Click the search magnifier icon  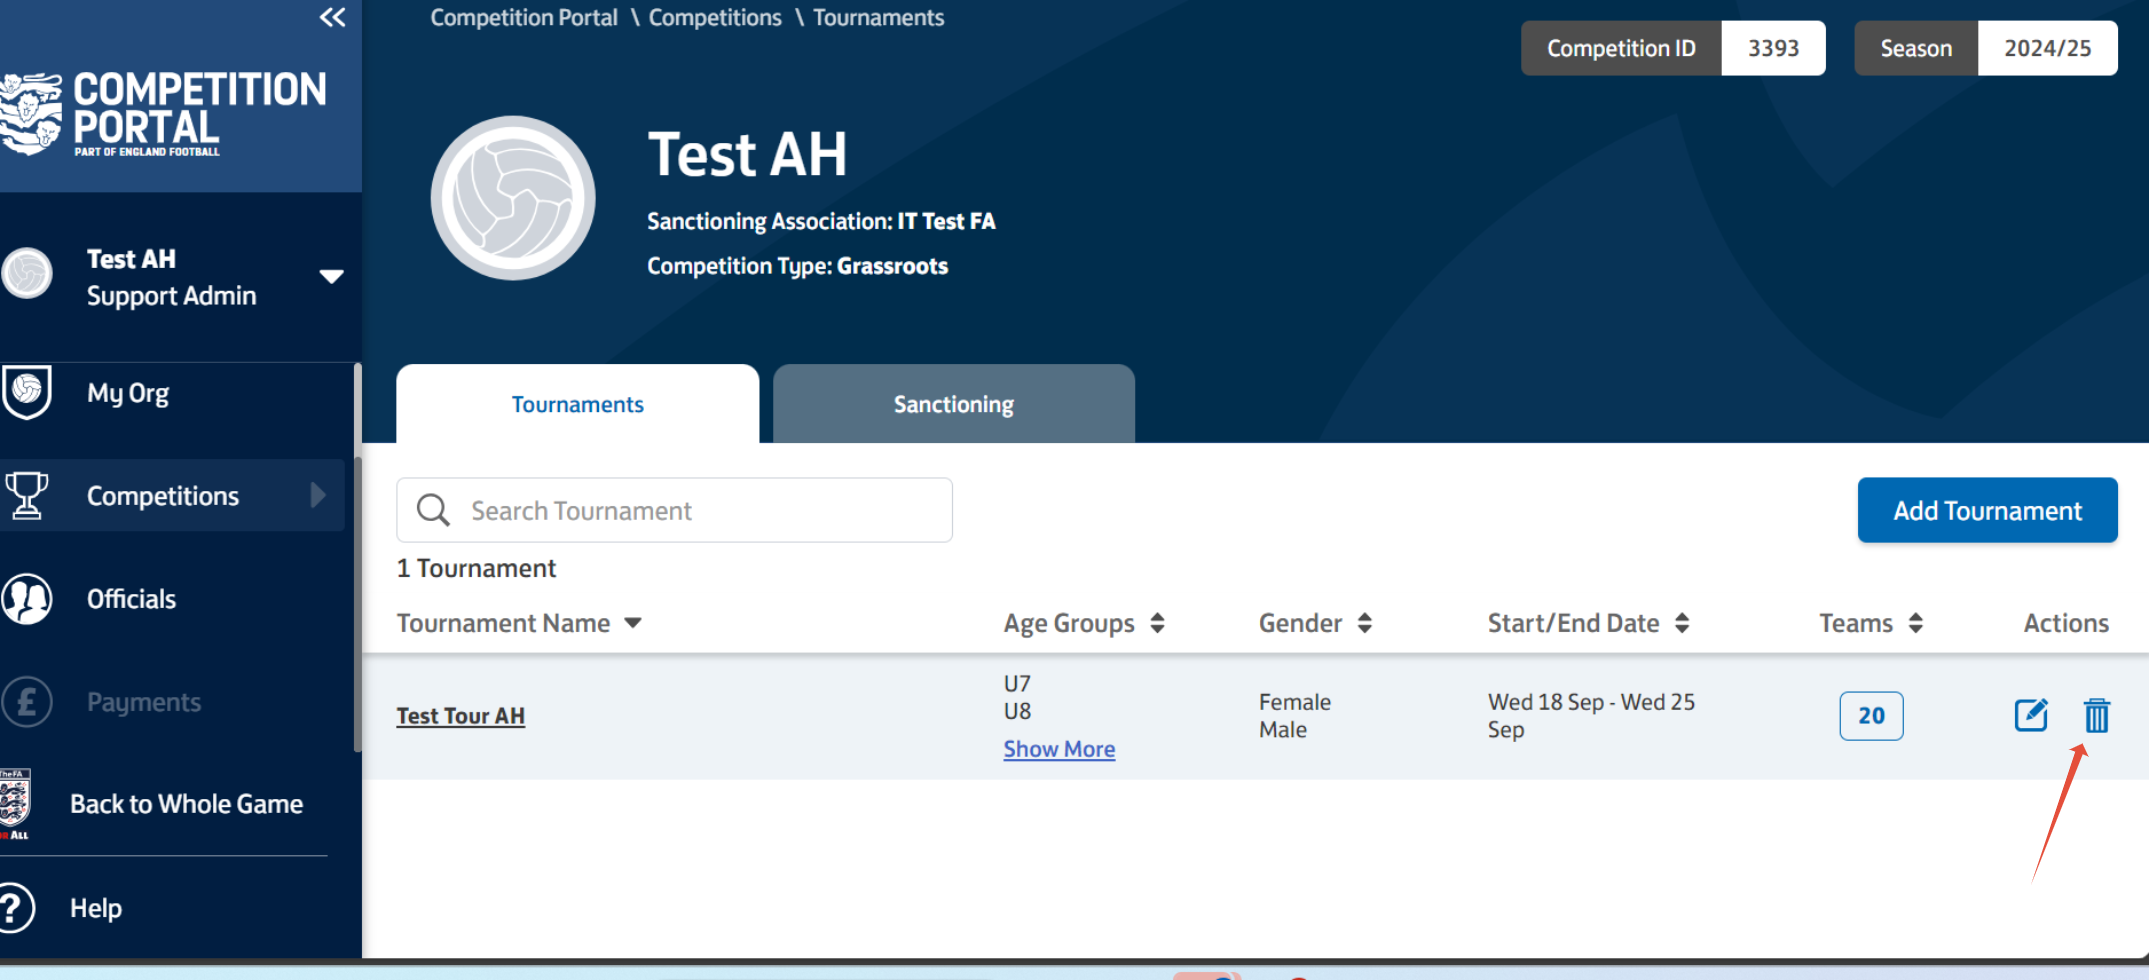[433, 510]
